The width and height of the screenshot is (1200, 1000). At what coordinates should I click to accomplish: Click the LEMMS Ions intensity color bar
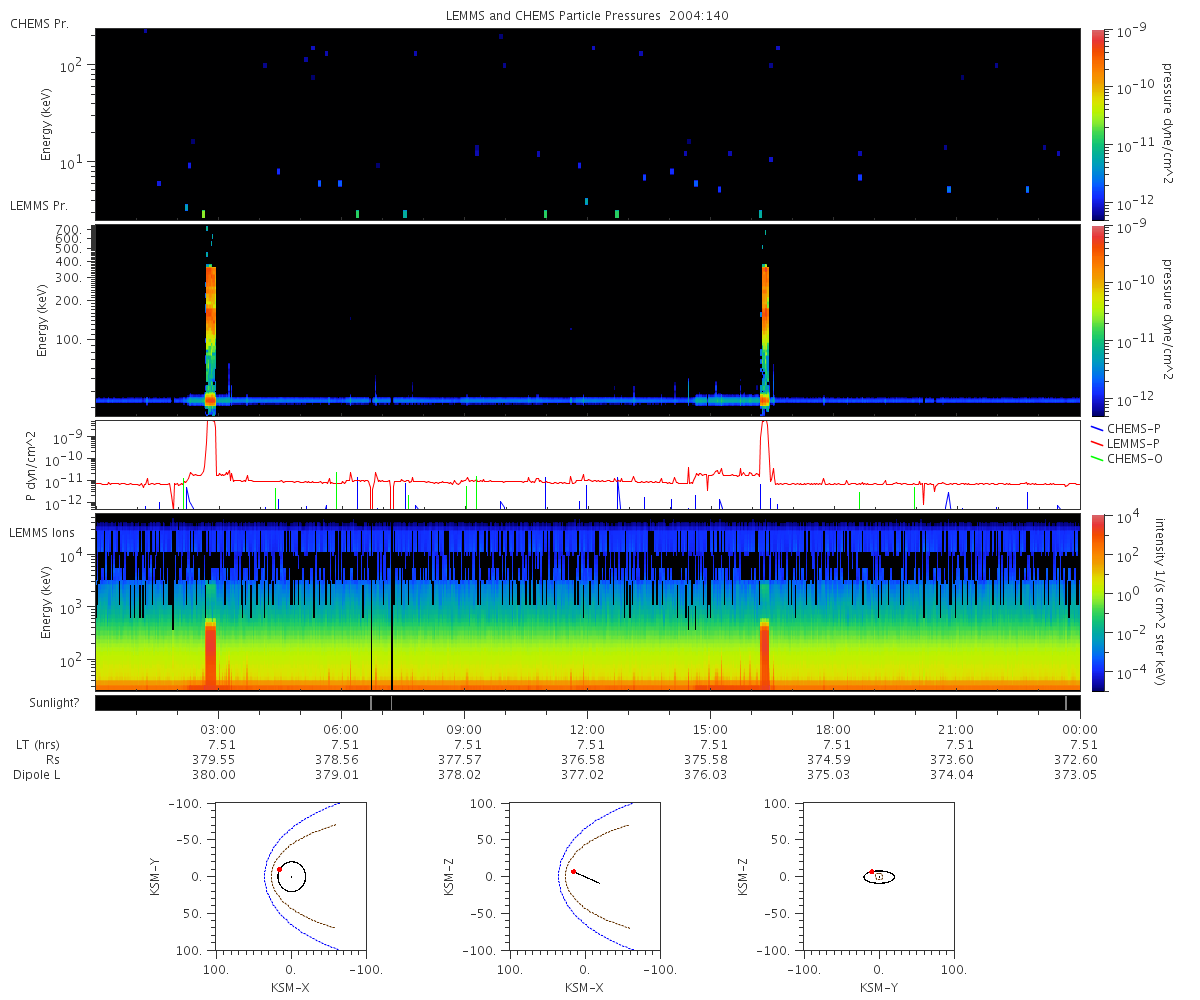pos(1098,602)
